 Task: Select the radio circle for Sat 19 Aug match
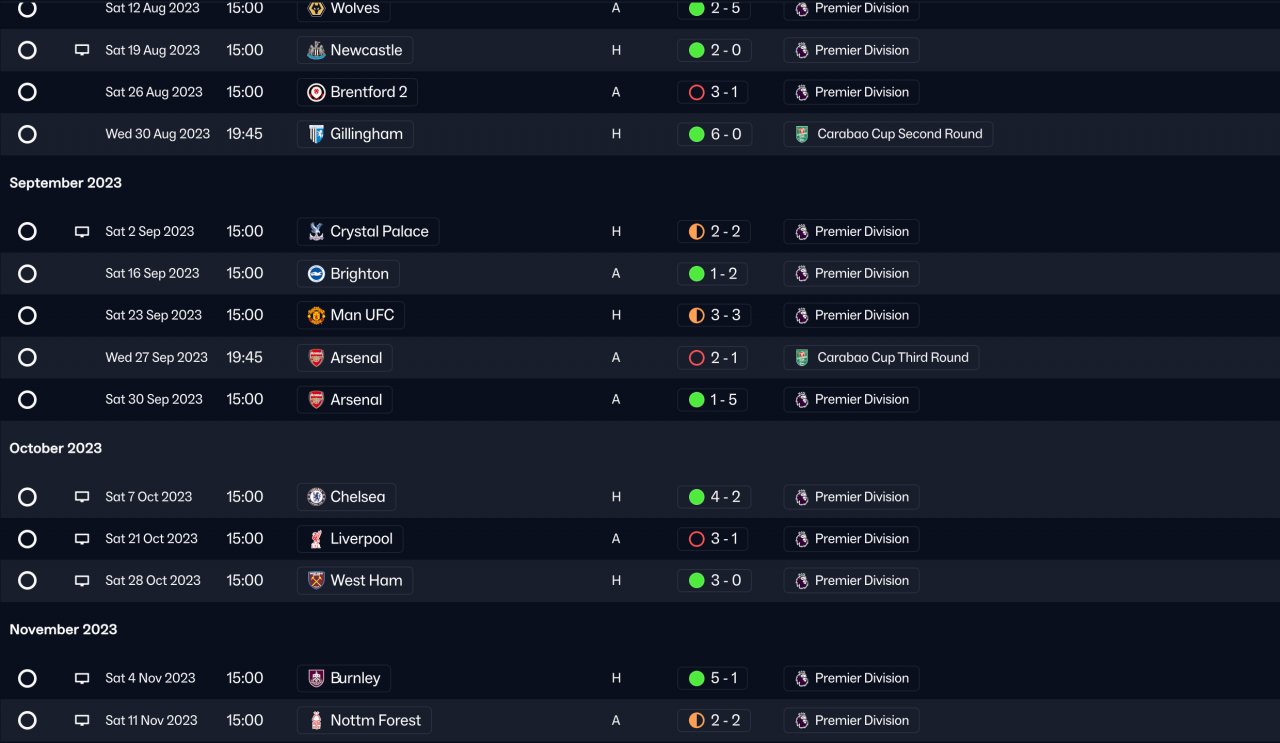click(x=27, y=50)
